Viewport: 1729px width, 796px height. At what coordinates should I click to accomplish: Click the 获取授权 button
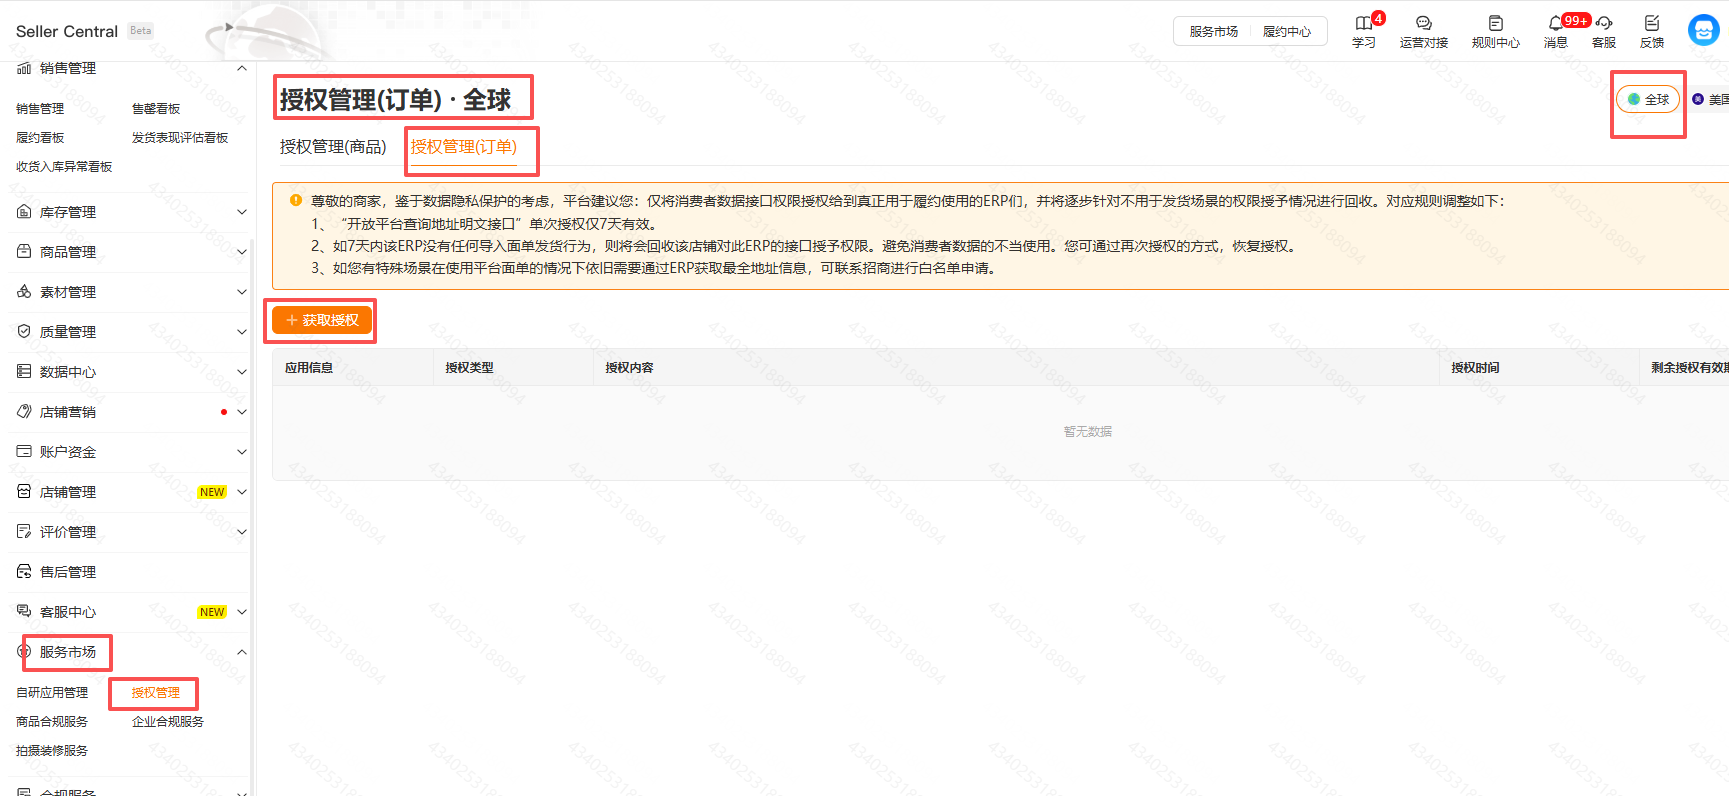(x=322, y=320)
